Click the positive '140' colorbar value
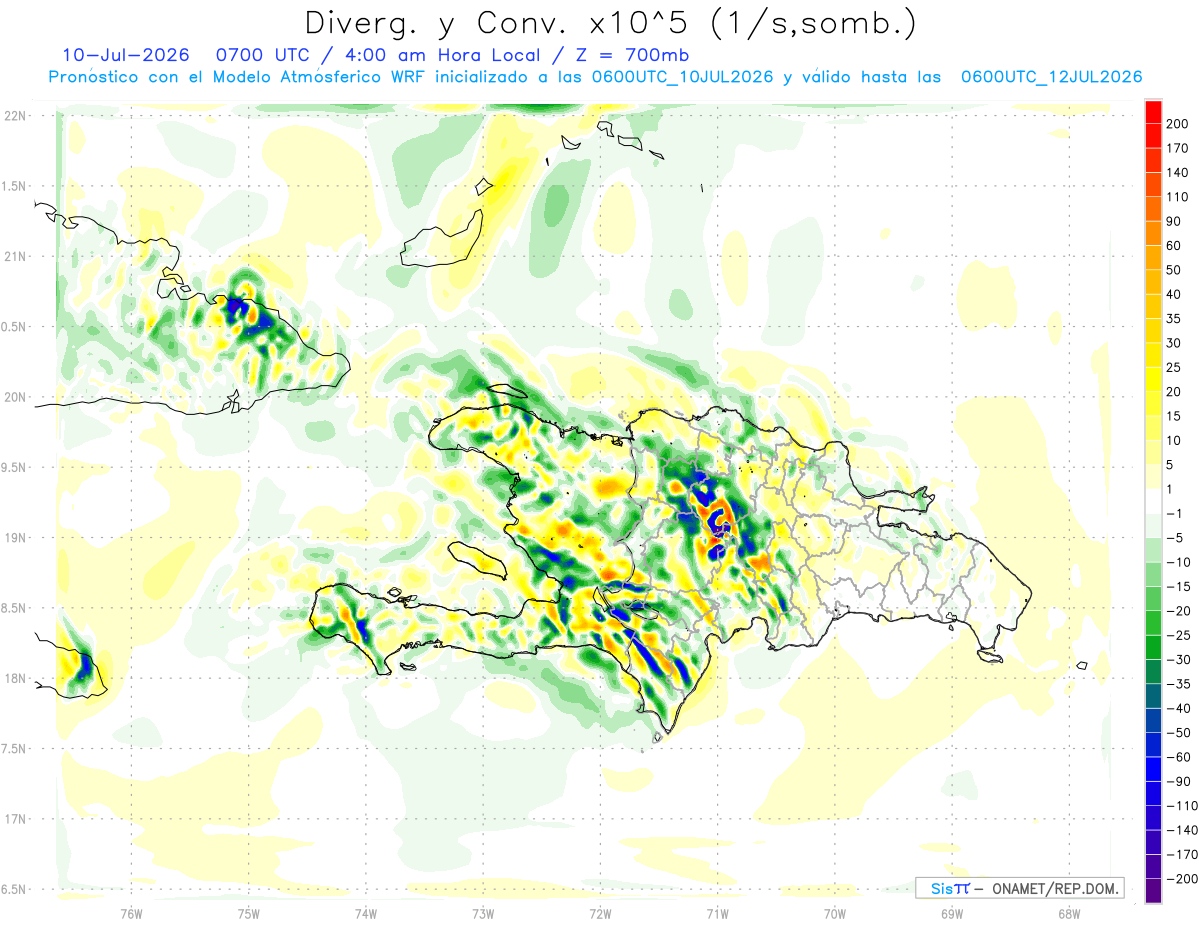Viewport: 1200px width, 927px height. (x=1178, y=172)
